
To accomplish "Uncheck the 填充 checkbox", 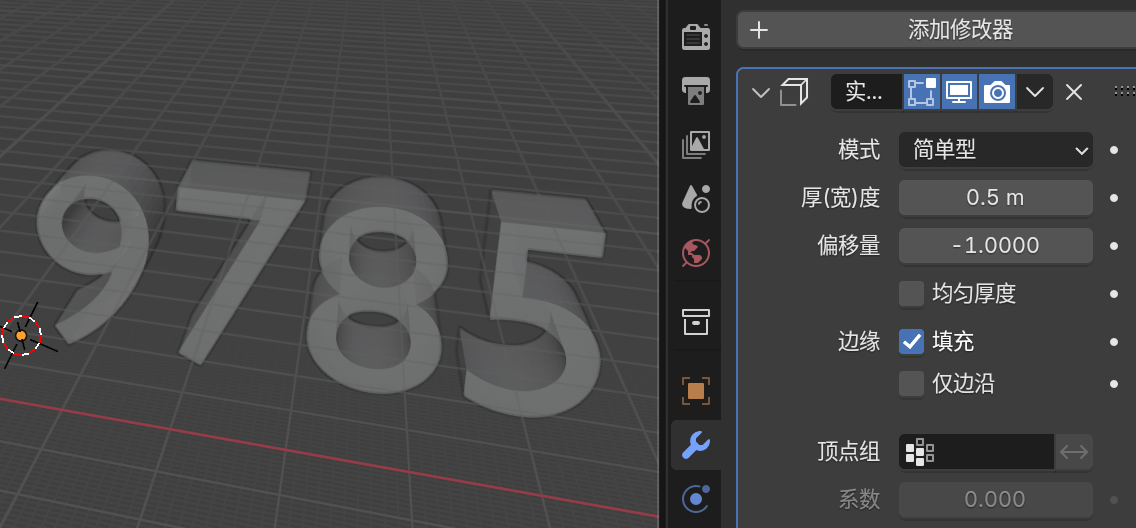I will [911, 341].
